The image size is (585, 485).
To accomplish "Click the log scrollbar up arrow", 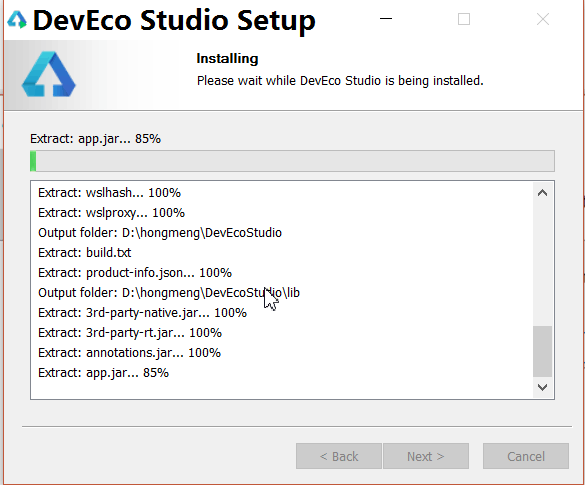I will [542, 193].
